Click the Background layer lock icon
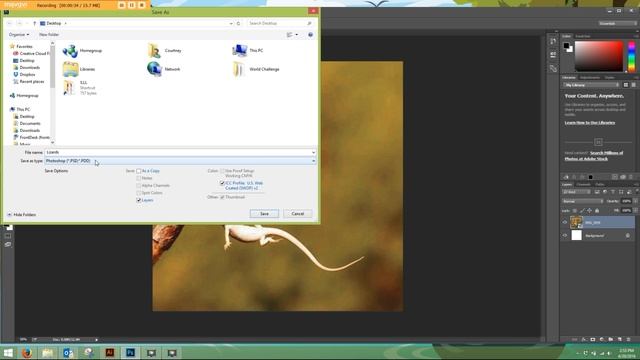The image size is (640, 360). [x=628, y=236]
